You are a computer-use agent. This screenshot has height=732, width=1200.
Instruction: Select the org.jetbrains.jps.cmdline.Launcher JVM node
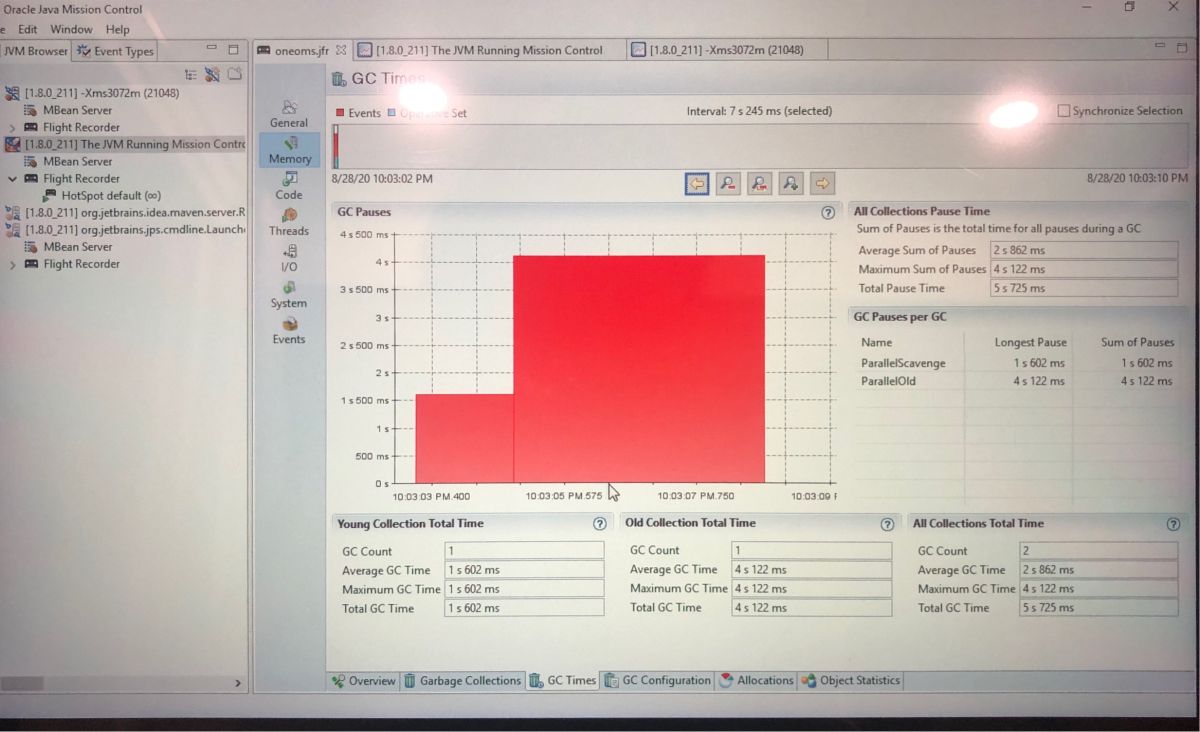pos(125,230)
